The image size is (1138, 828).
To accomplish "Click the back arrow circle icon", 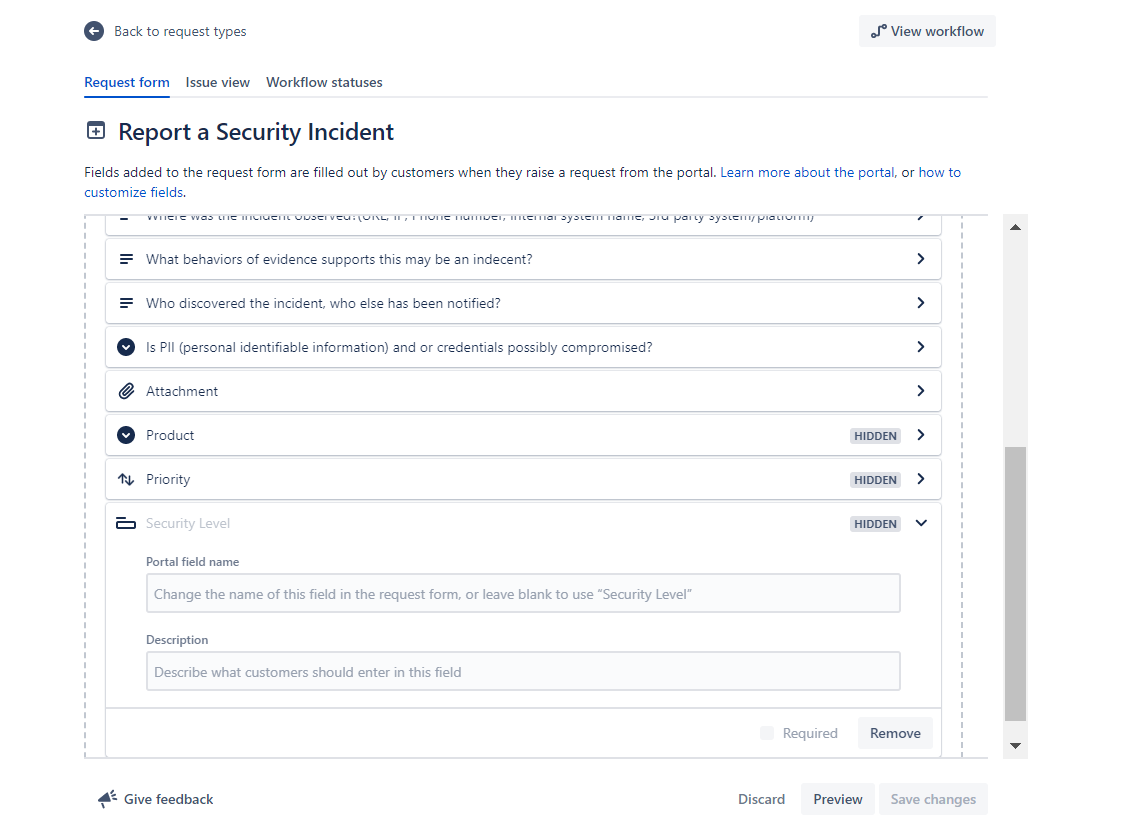I will [x=93, y=31].
